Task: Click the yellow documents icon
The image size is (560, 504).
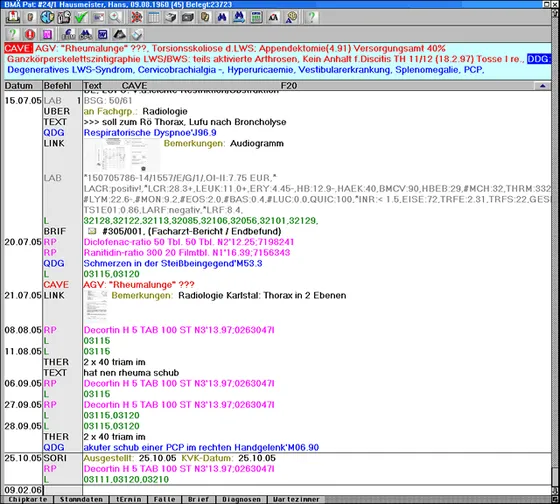Action: (x=205, y=17)
